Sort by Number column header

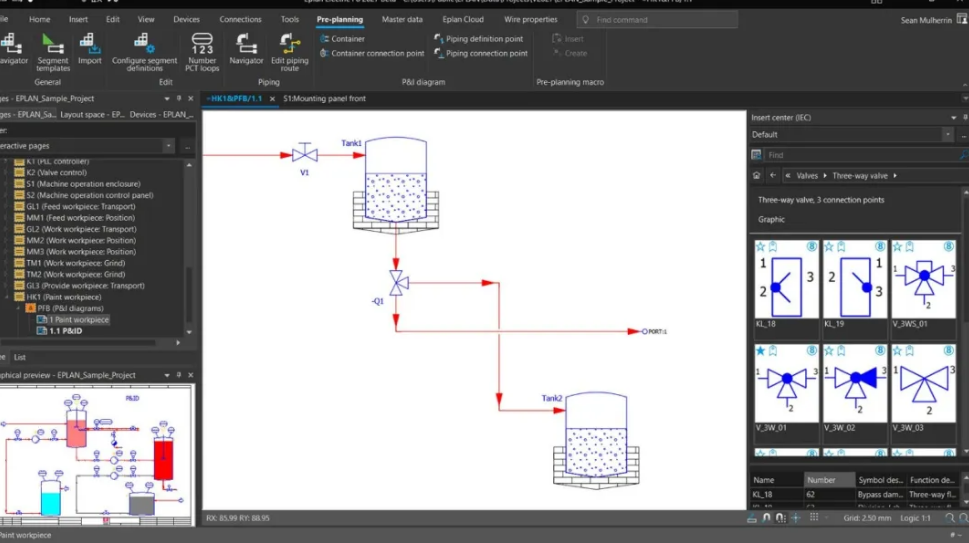point(830,480)
